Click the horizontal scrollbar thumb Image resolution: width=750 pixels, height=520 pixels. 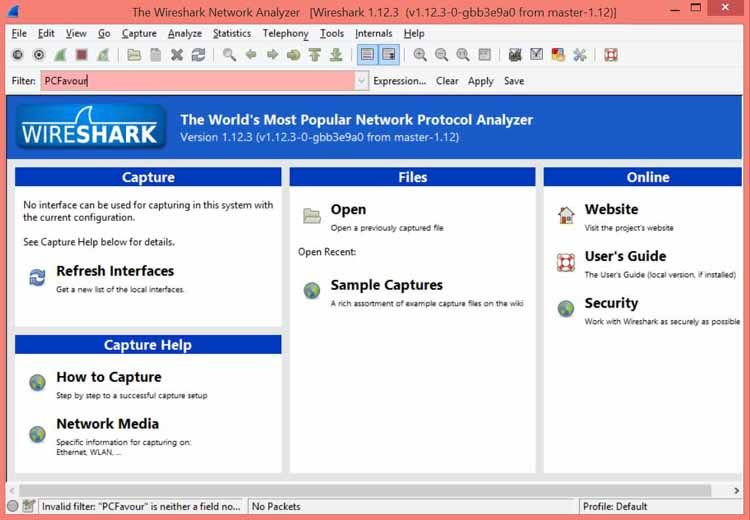(x=364, y=490)
